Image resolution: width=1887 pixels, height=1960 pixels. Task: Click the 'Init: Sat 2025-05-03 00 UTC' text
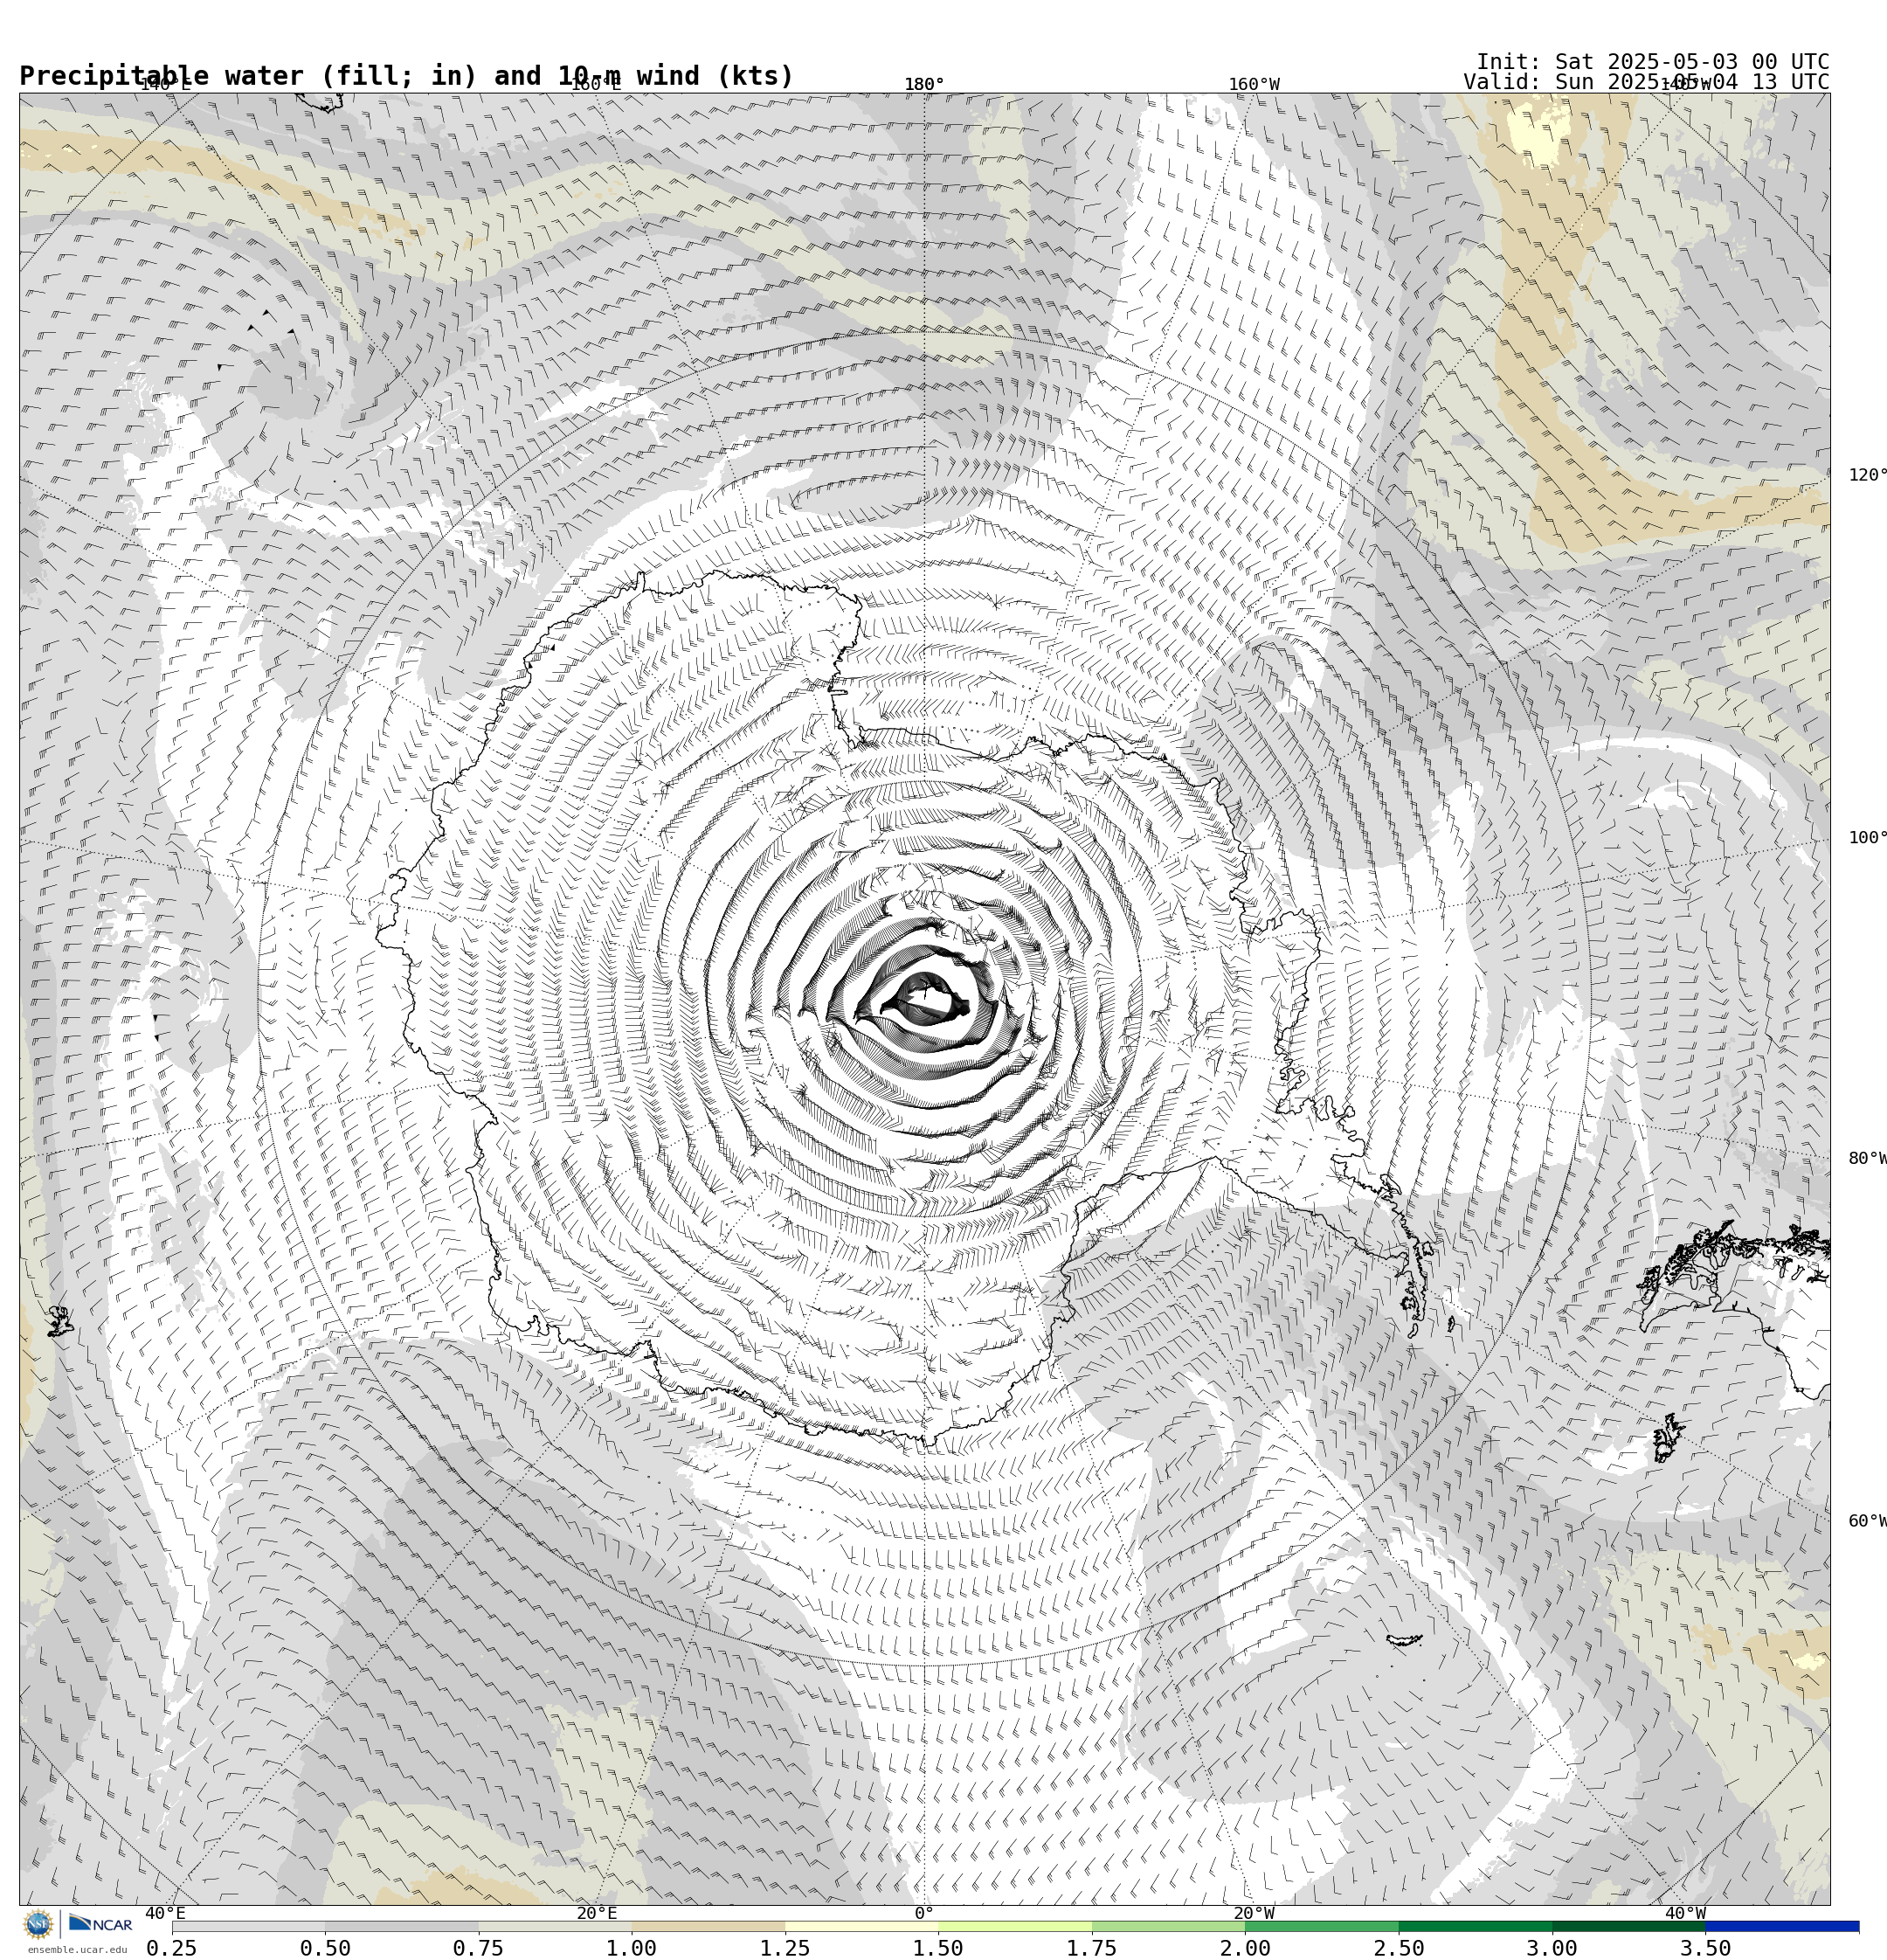click(x=1653, y=61)
